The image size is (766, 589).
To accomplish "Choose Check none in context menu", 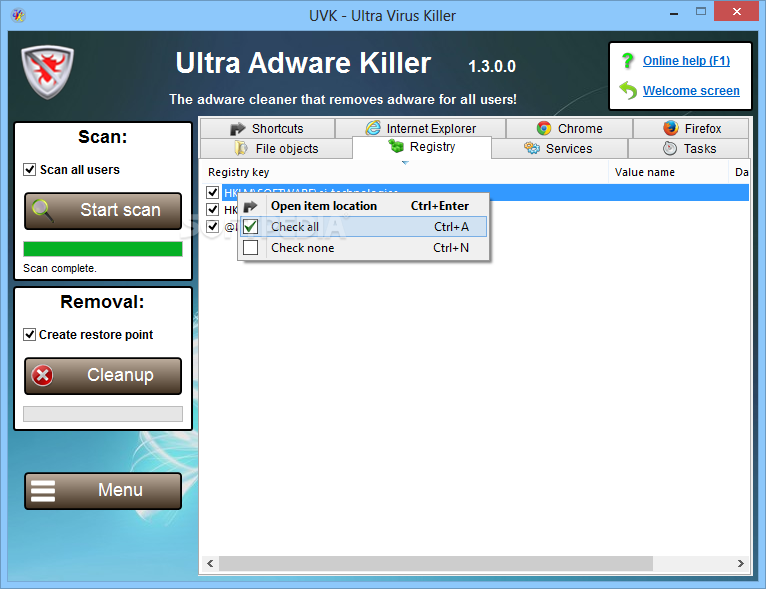I will [363, 248].
